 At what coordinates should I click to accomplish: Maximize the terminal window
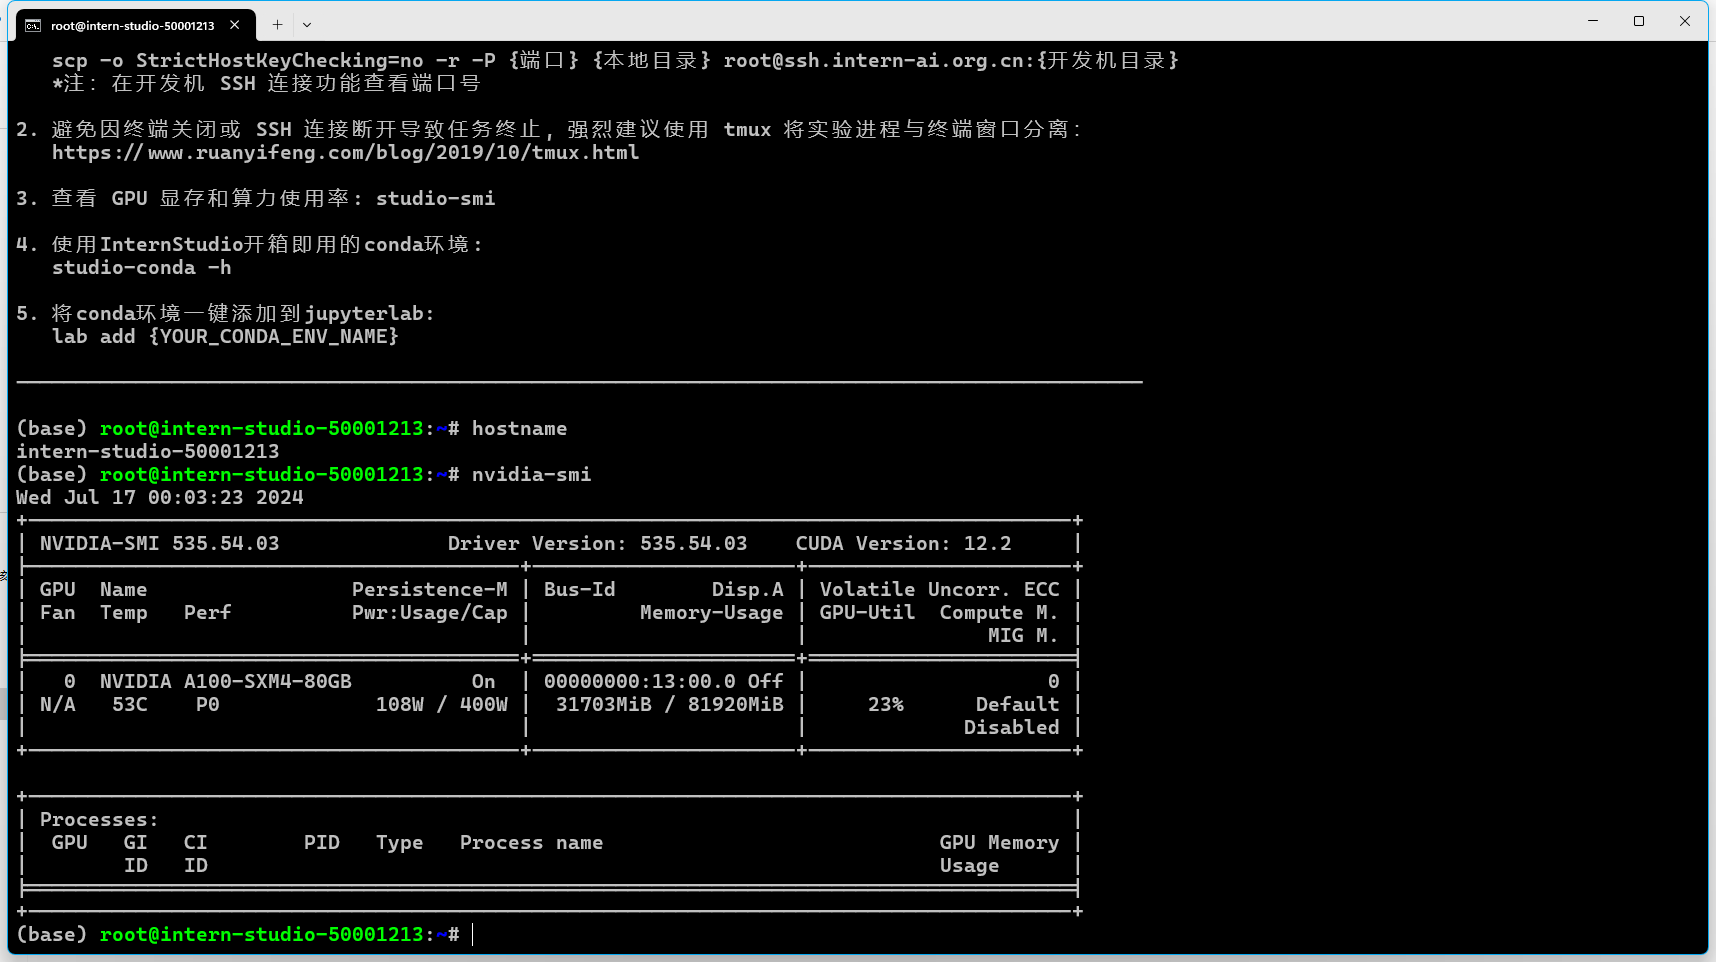pyautogui.click(x=1639, y=21)
